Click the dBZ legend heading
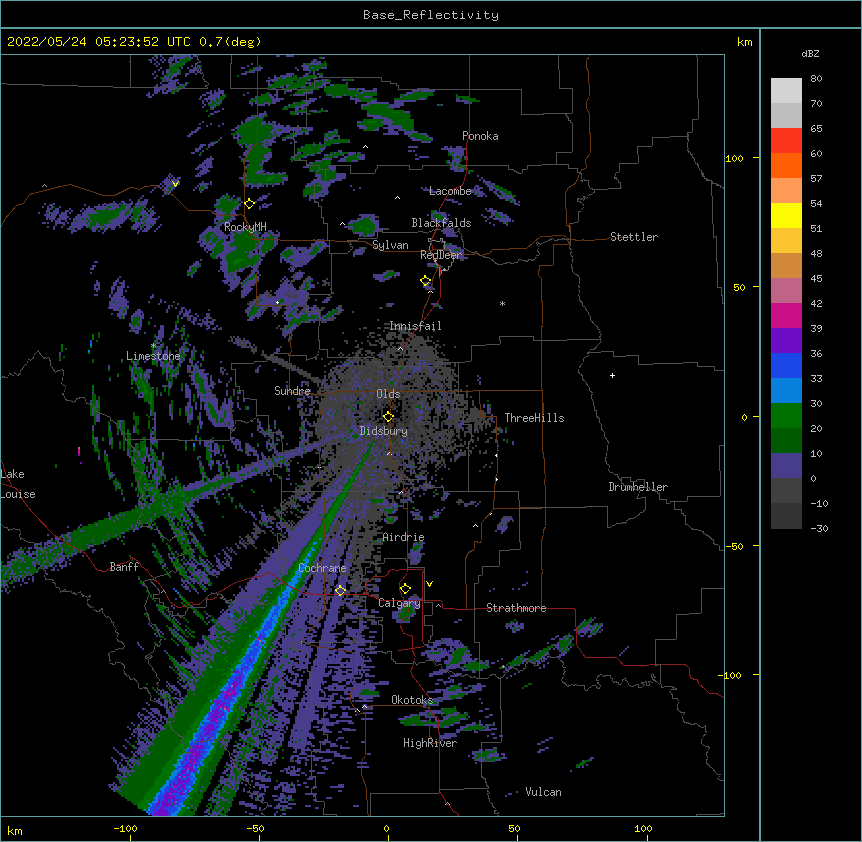Viewport: 862px width, 842px height. (810, 53)
